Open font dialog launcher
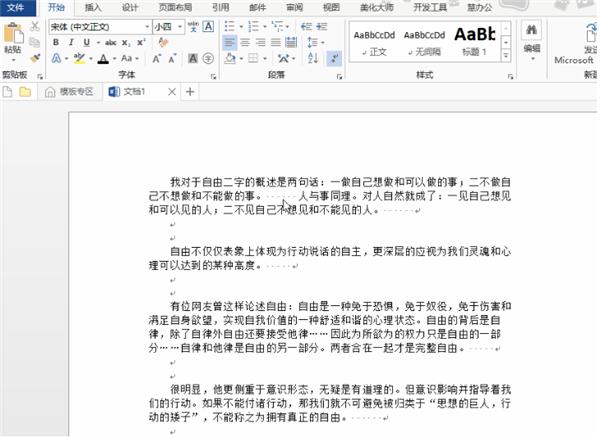The image size is (600, 438). 214,77
